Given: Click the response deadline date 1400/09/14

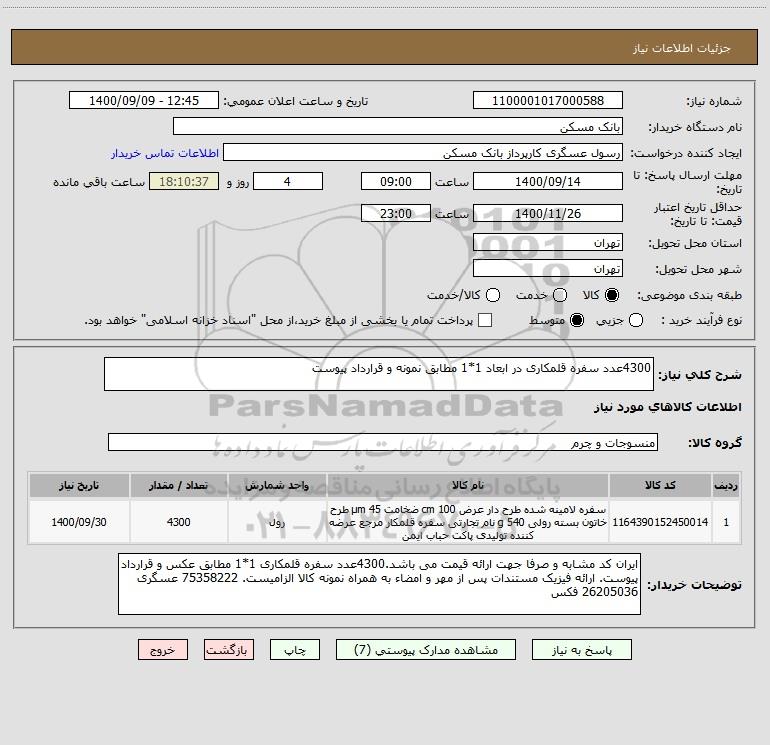Looking at the screenshot, I should coord(548,181).
